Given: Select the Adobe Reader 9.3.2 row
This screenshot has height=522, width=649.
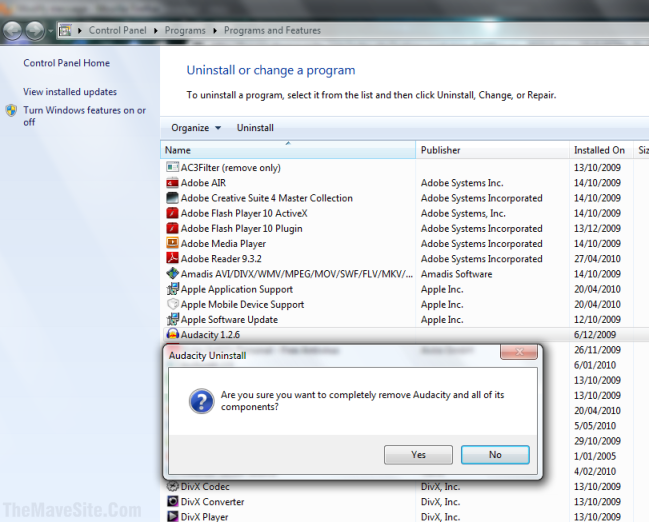Looking at the screenshot, I should click(405, 259).
